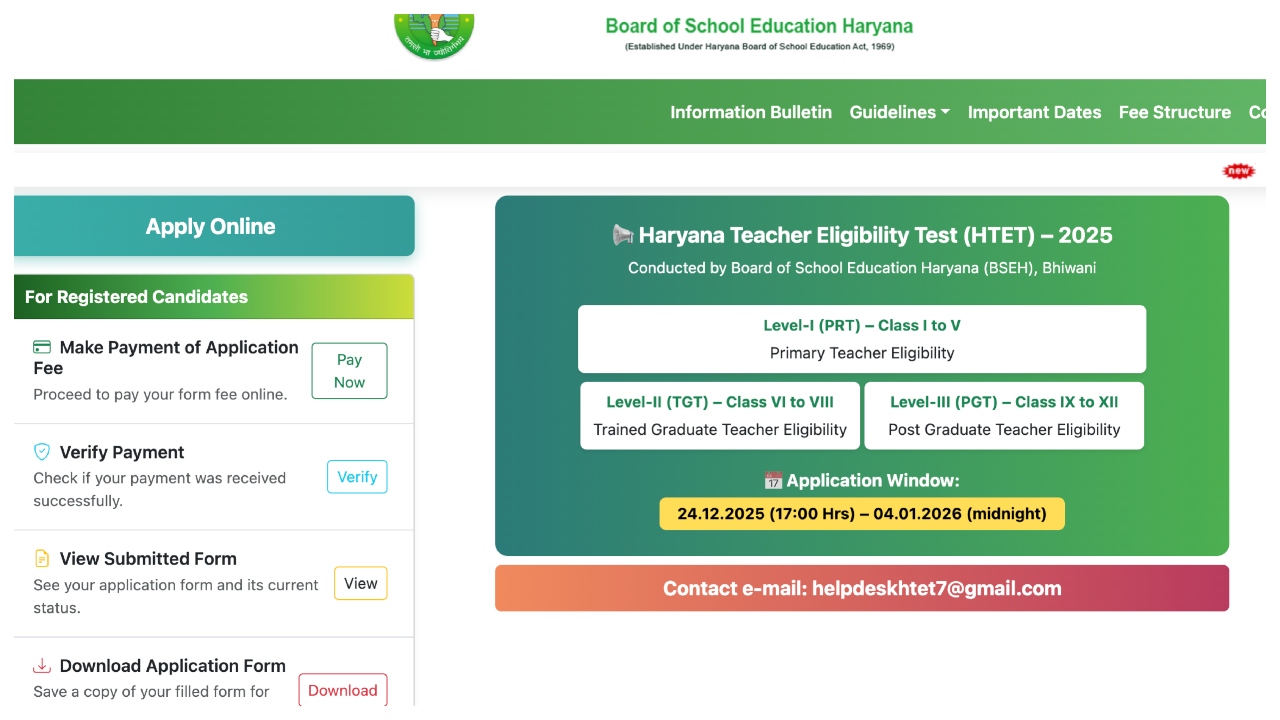
Task: Click the Level-II (TGT) eligibility card
Action: coord(719,415)
